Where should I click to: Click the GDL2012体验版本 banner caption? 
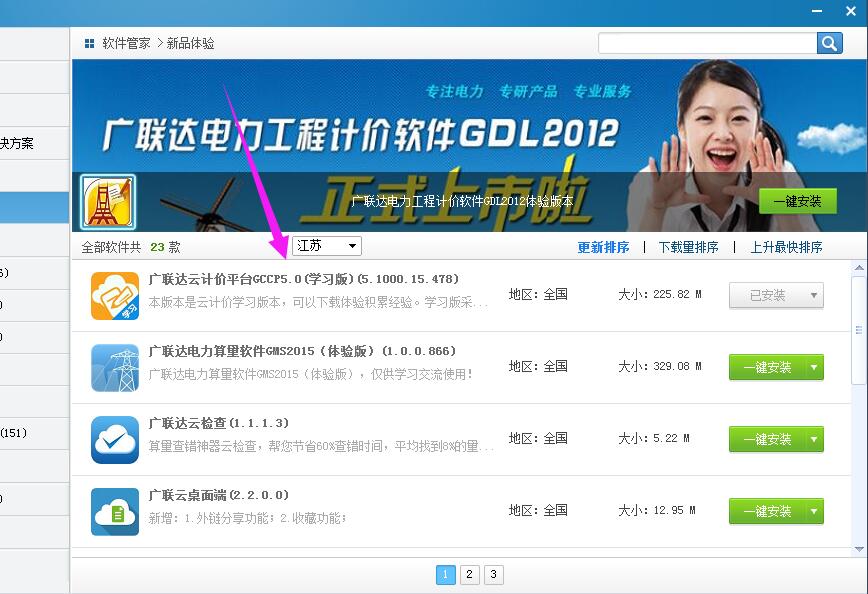pos(462,201)
